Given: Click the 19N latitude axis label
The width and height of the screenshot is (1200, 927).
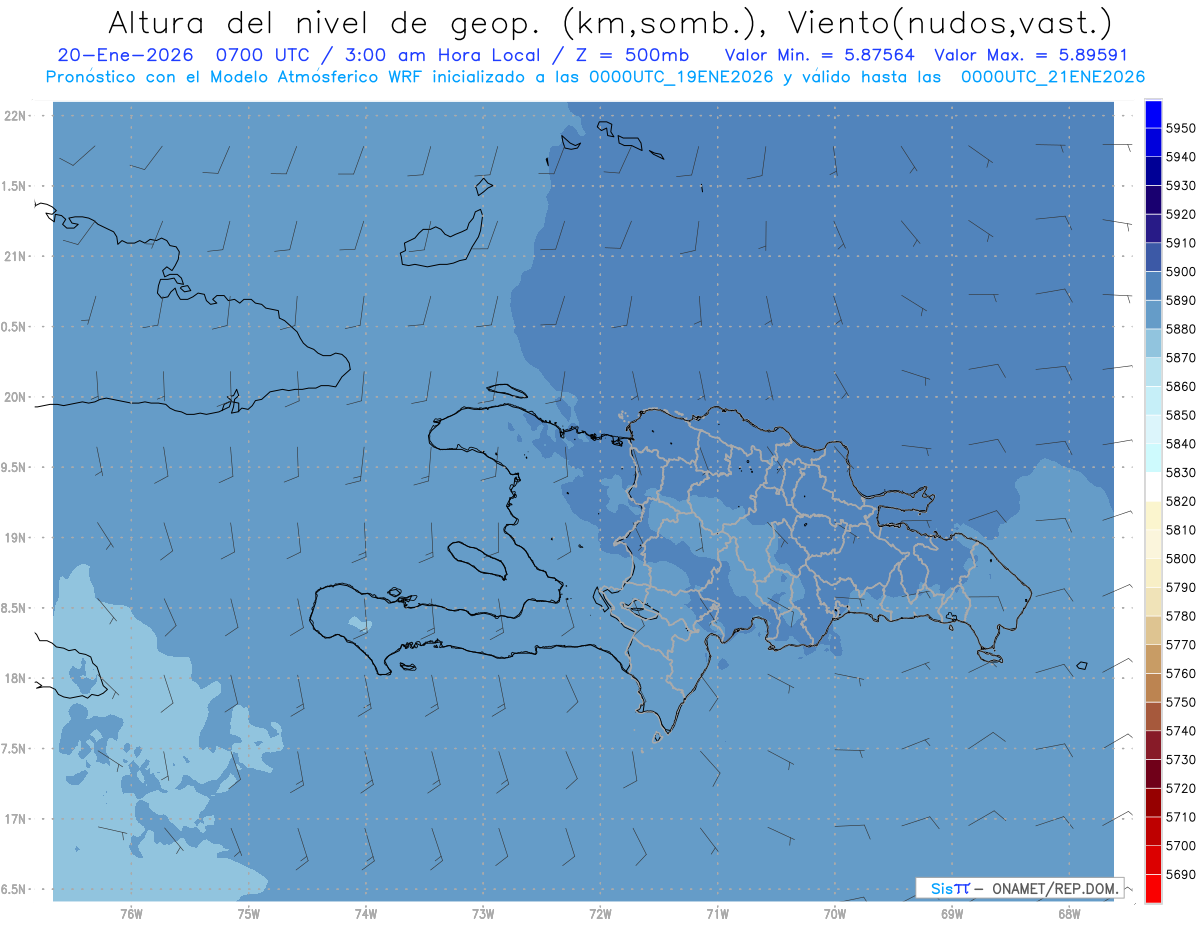Looking at the screenshot, I should (15, 538).
